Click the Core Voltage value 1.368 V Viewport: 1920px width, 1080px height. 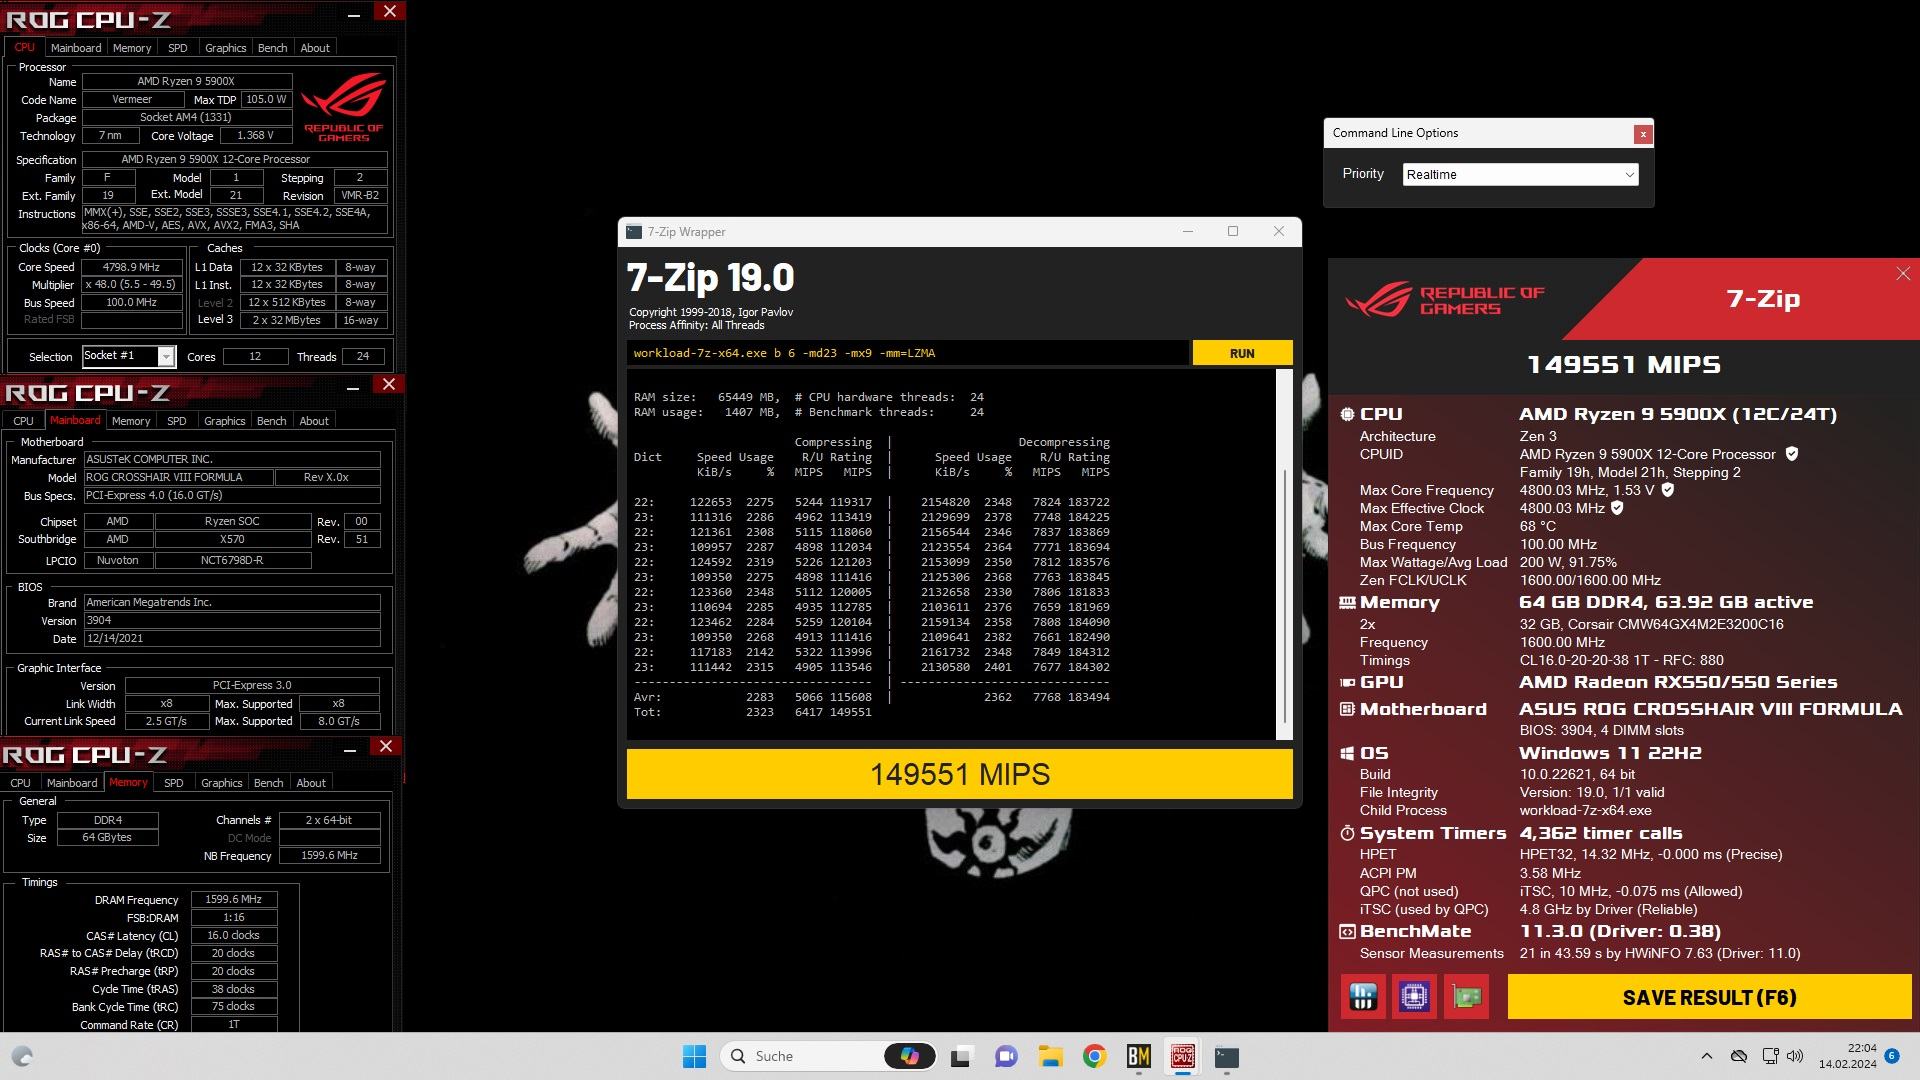pyautogui.click(x=256, y=136)
